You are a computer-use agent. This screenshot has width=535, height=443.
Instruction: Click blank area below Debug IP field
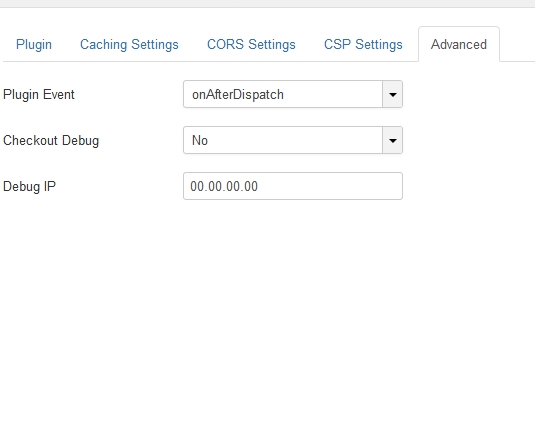pyautogui.click(x=268, y=307)
